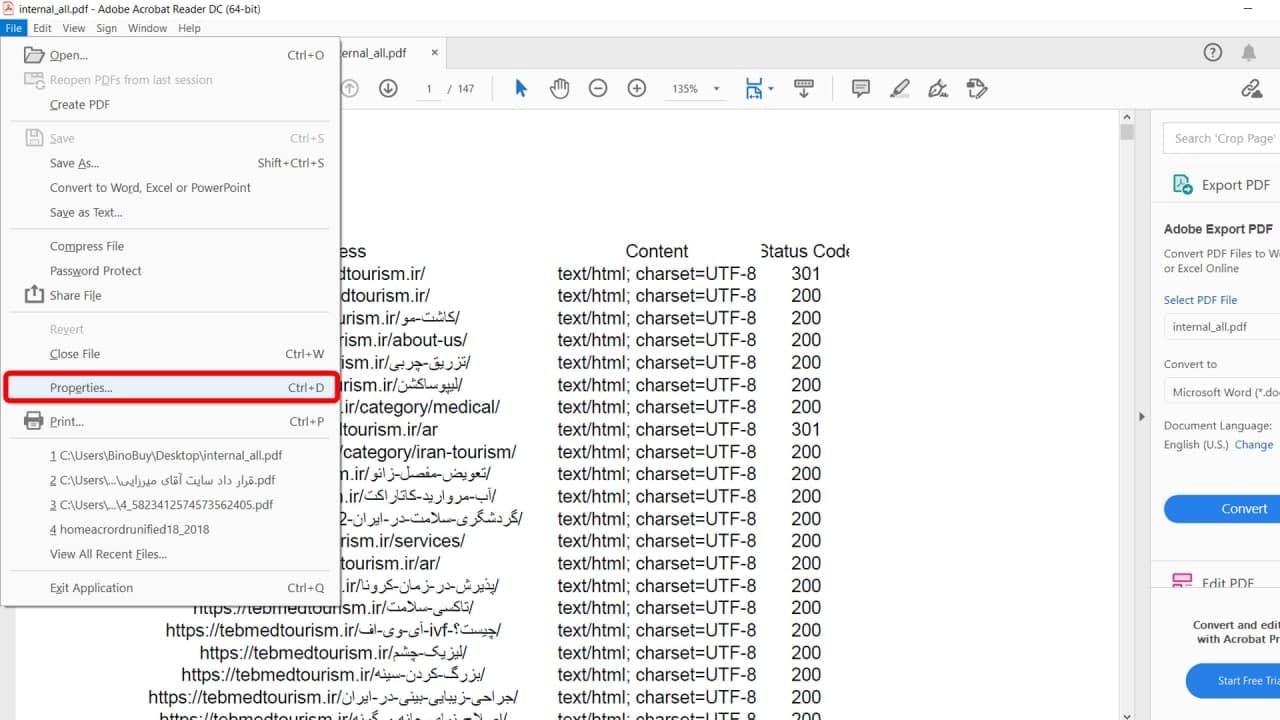1280x720 pixels.
Task: Open Properties... from File menu
Action: (171, 387)
